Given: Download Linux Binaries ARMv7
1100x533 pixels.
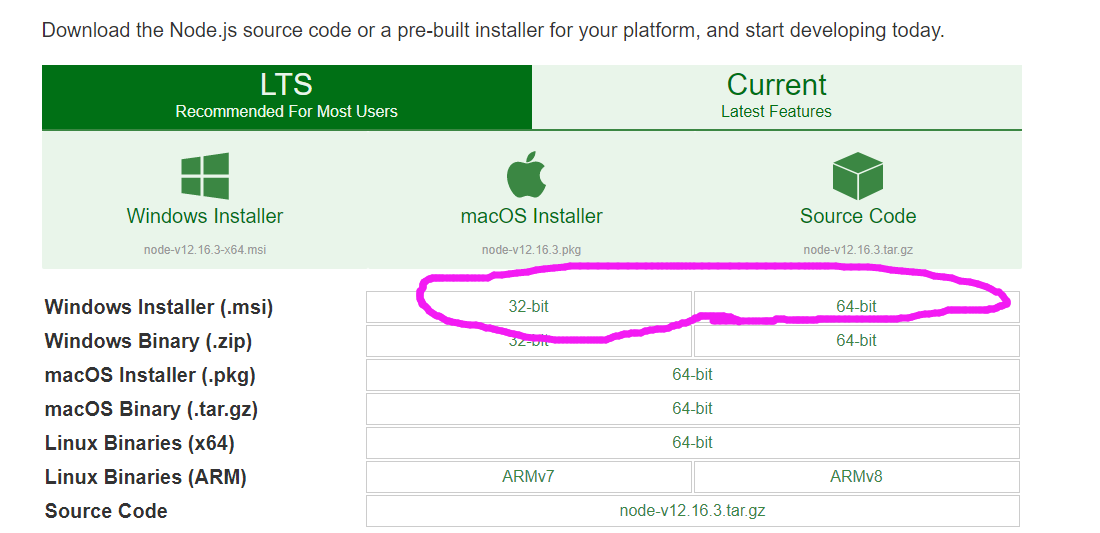Looking at the screenshot, I should [x=528, y=477].
